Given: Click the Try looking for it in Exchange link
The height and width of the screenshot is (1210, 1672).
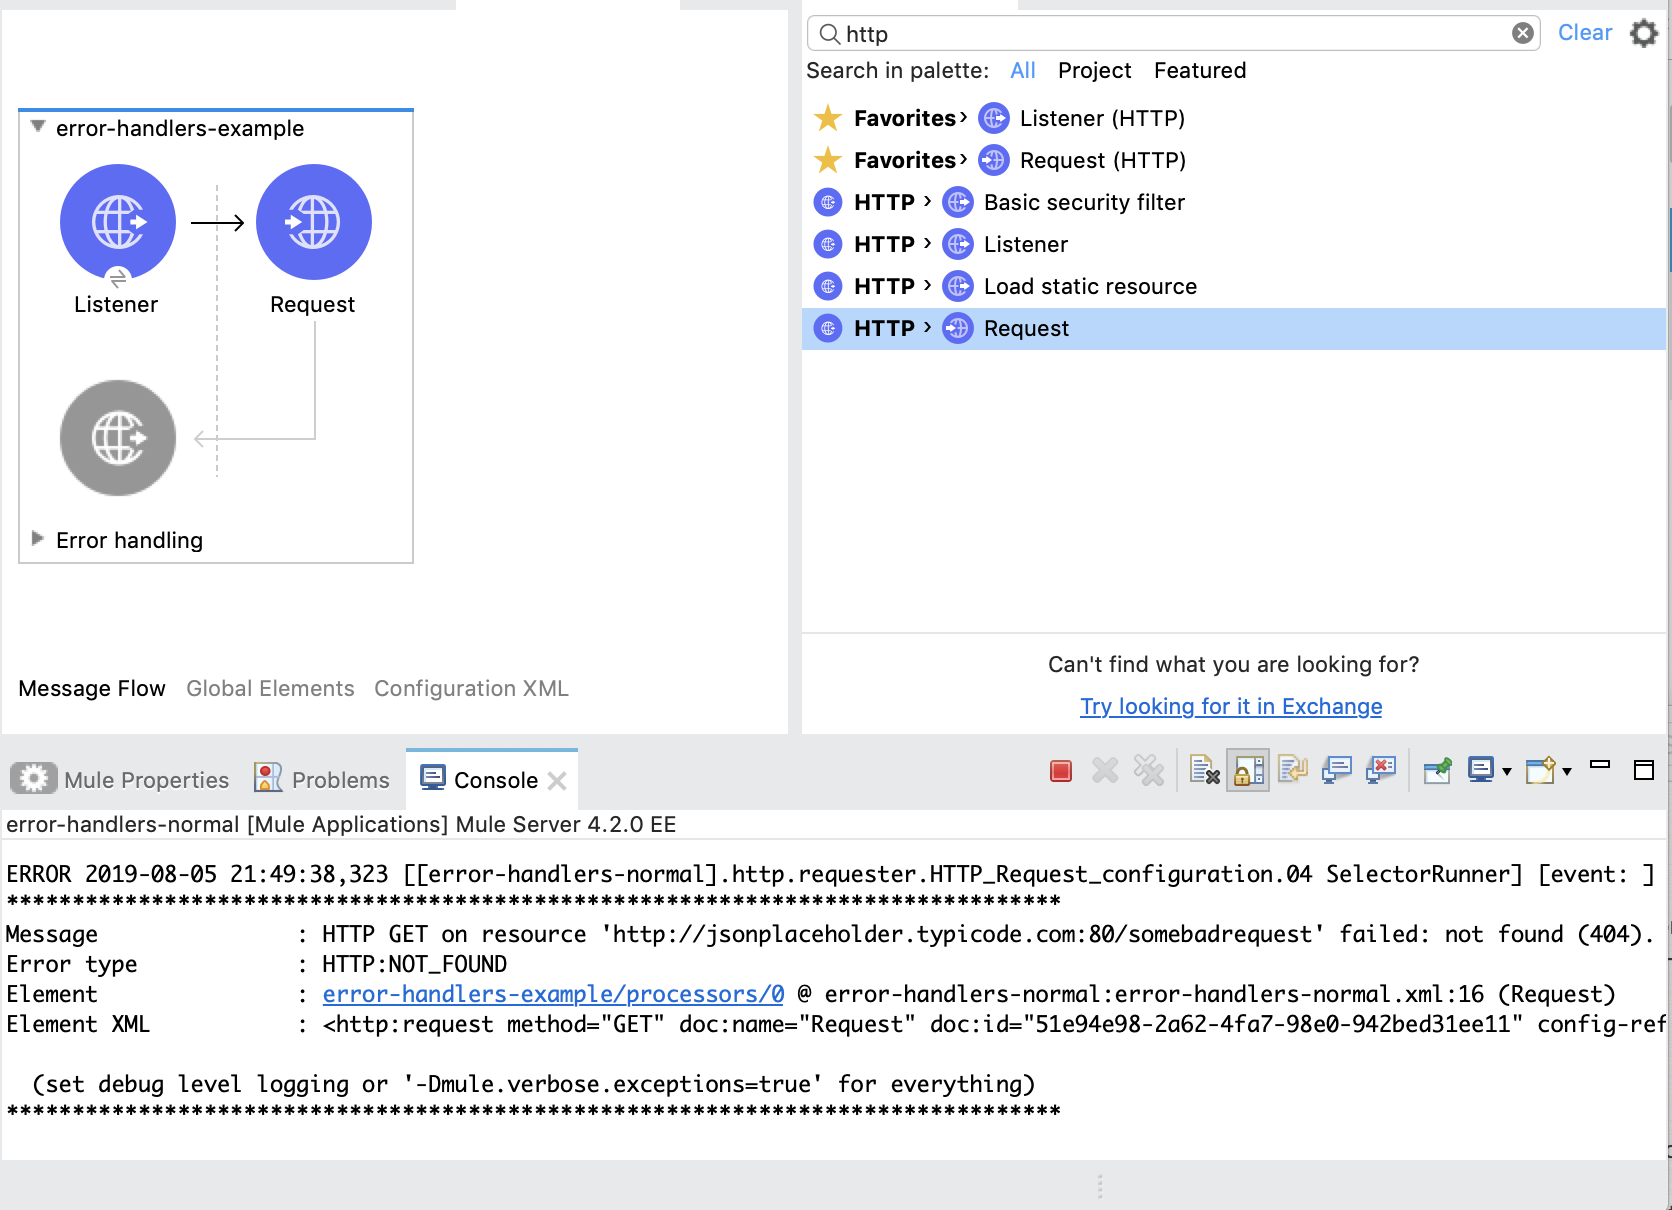Looking at the screenshot, I should point(1231,707).
